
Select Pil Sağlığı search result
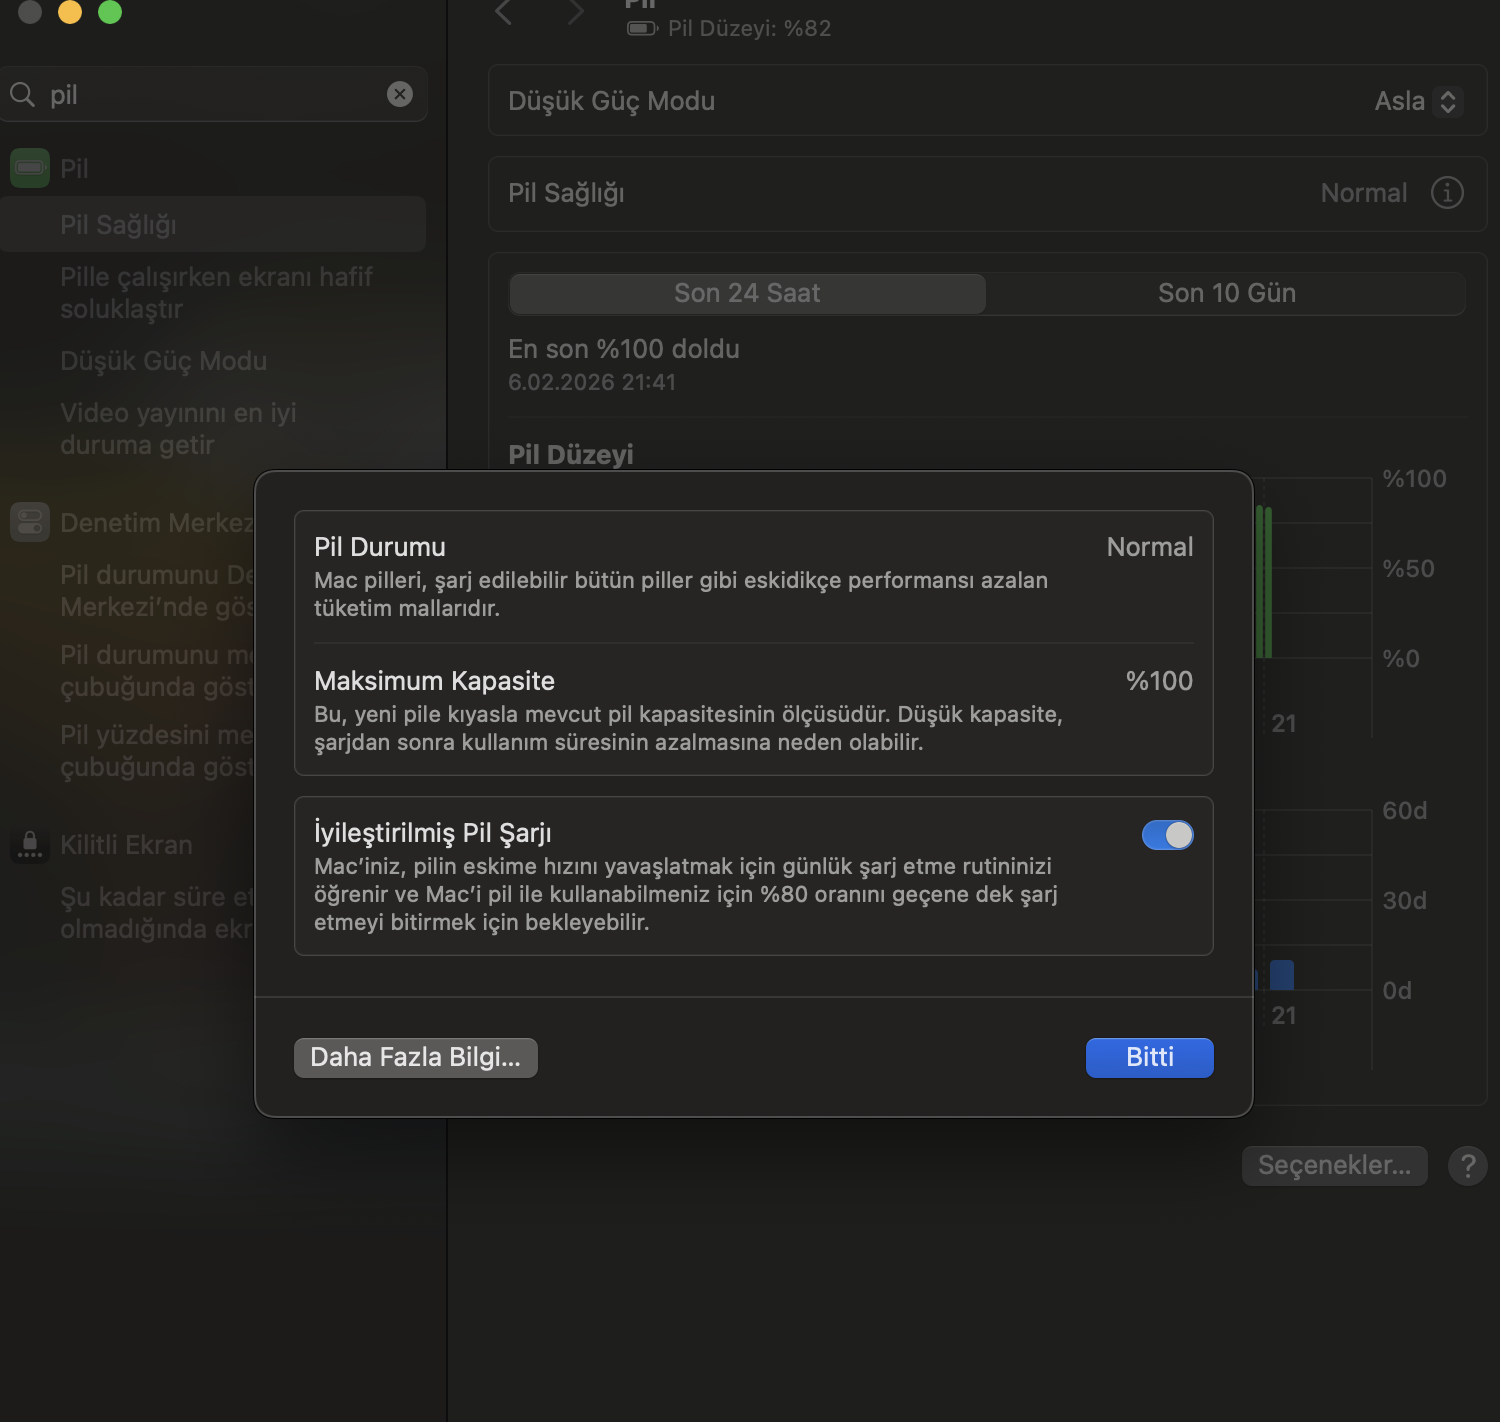(118, 225)
